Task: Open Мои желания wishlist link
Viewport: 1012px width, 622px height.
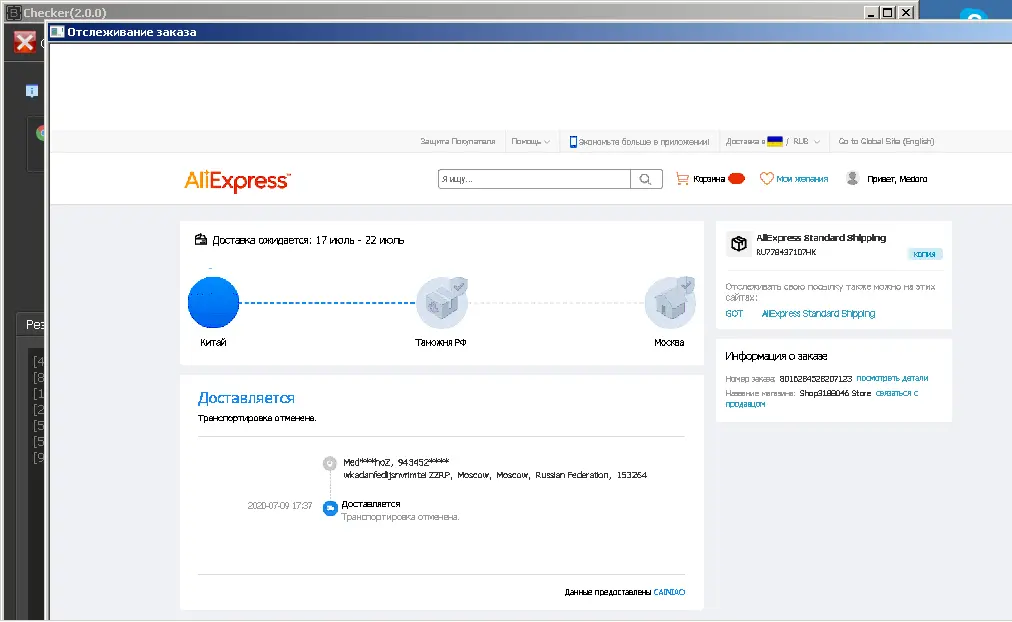Action: coord(802,179)
